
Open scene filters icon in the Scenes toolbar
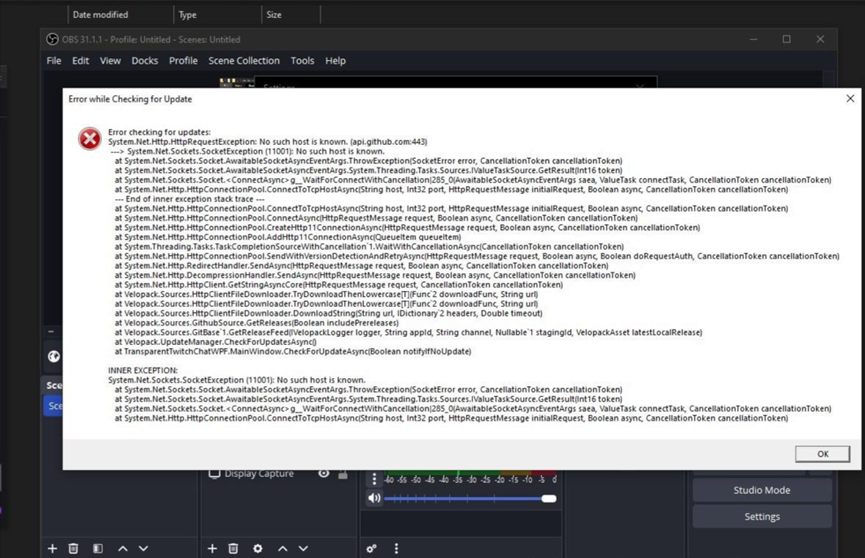(98, 549)
